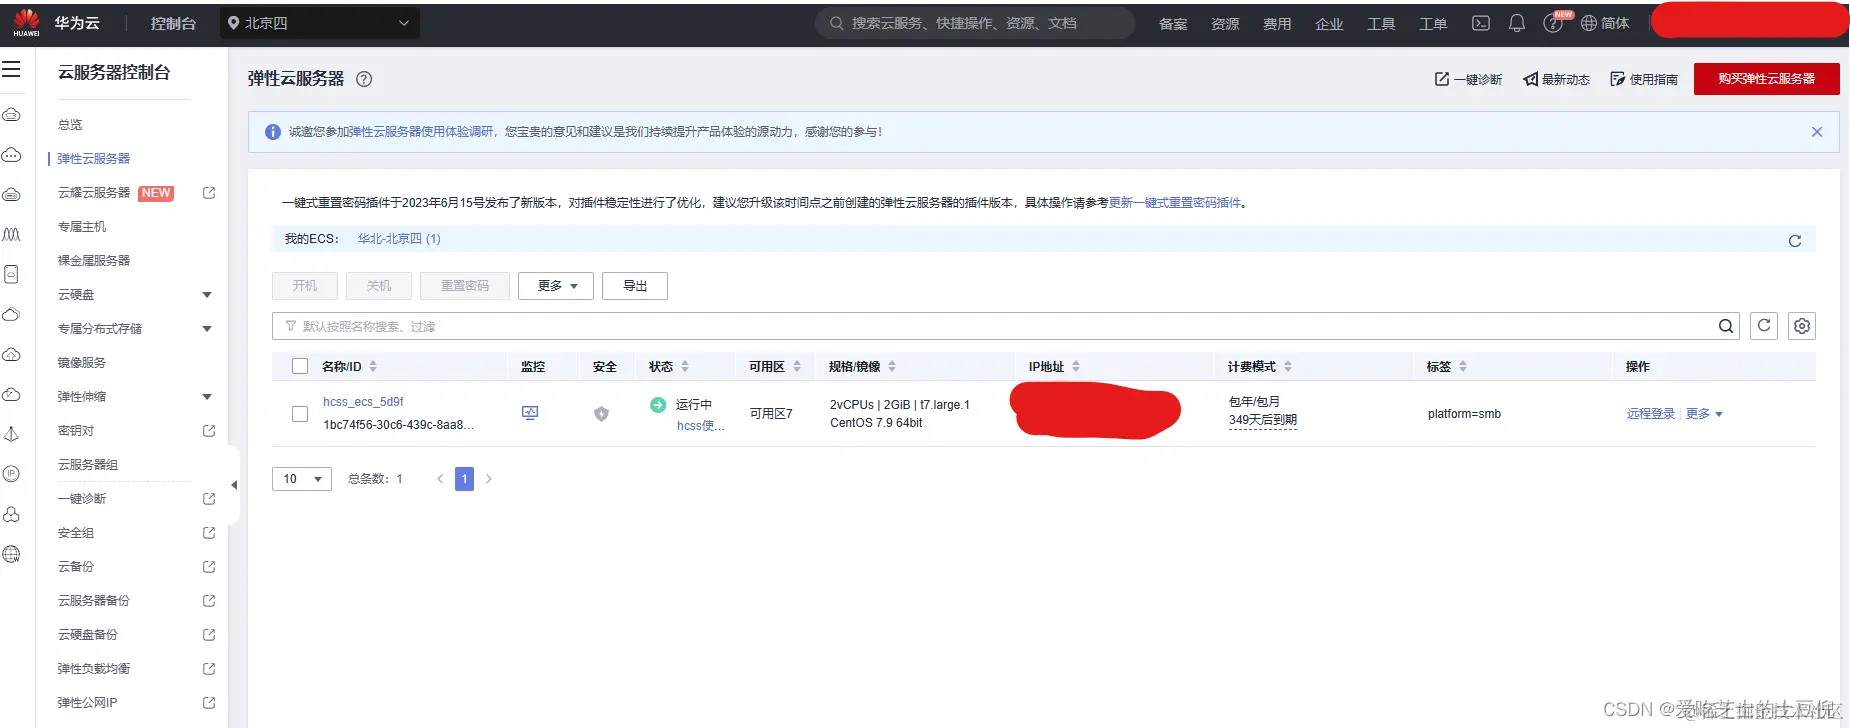Open 备案 in top navigation
Viewport: 1850px width, 728px height.
[1173, 23]
